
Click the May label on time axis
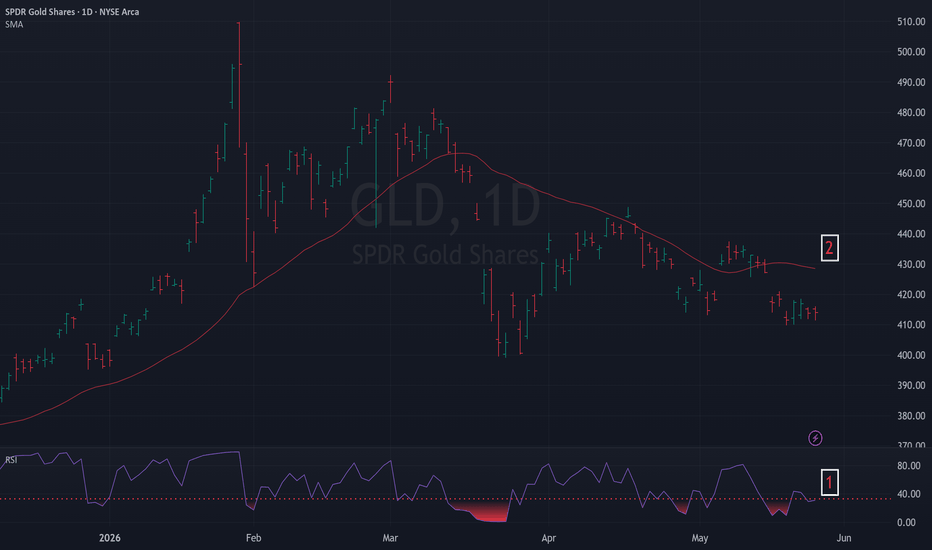click(700, 538)
